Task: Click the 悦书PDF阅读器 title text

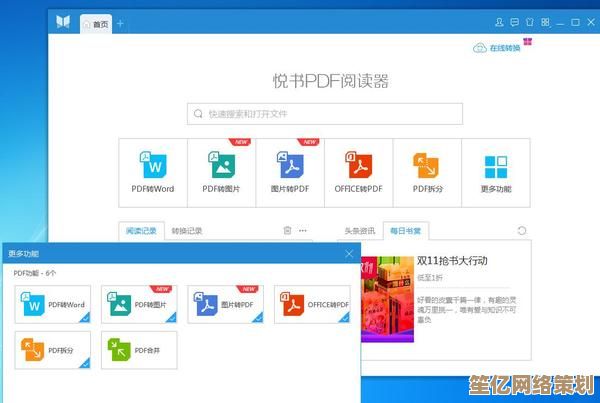Action: (331, 81)
